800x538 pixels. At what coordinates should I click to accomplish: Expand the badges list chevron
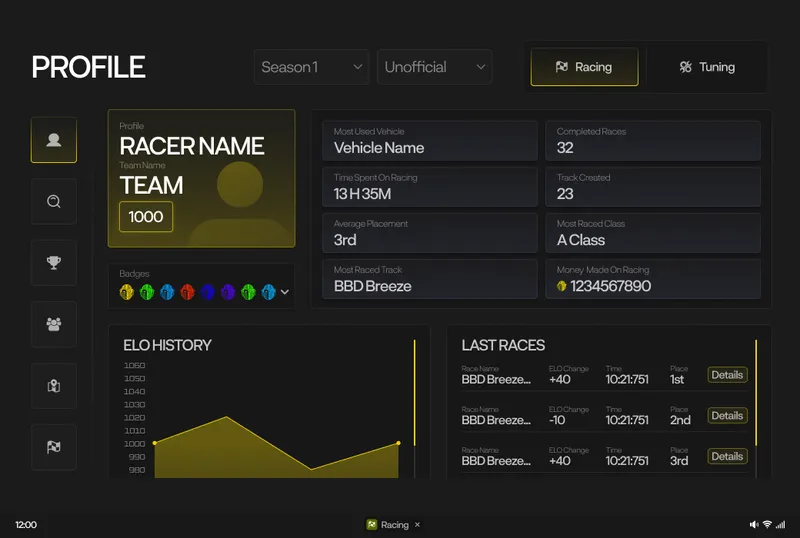click(285, 292)
